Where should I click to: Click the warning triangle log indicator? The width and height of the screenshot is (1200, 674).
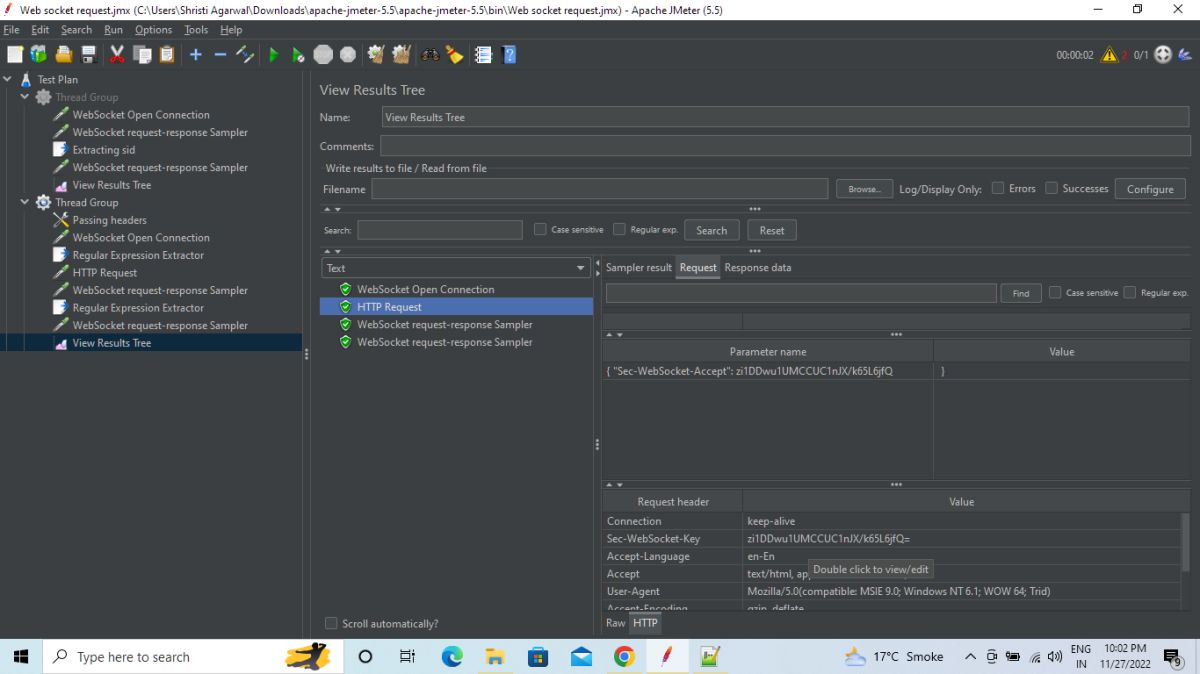point(1109,55)
